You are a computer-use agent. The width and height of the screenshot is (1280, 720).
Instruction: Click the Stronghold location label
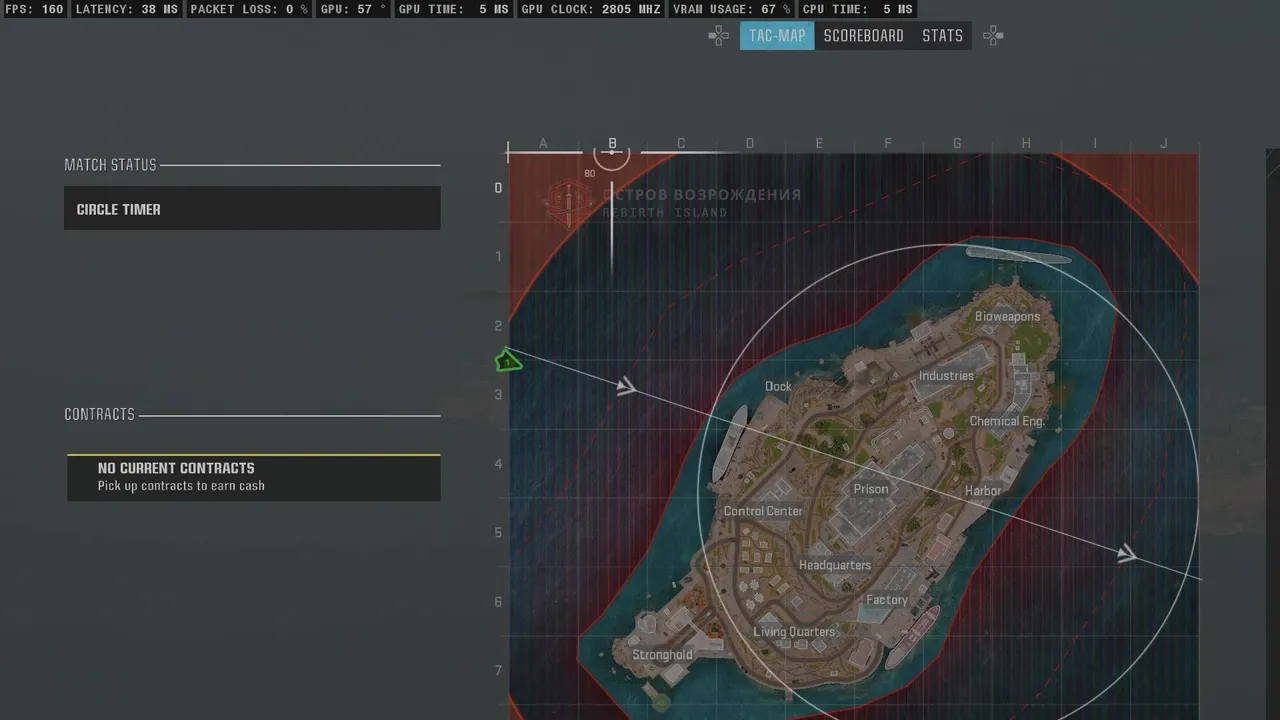662,655
